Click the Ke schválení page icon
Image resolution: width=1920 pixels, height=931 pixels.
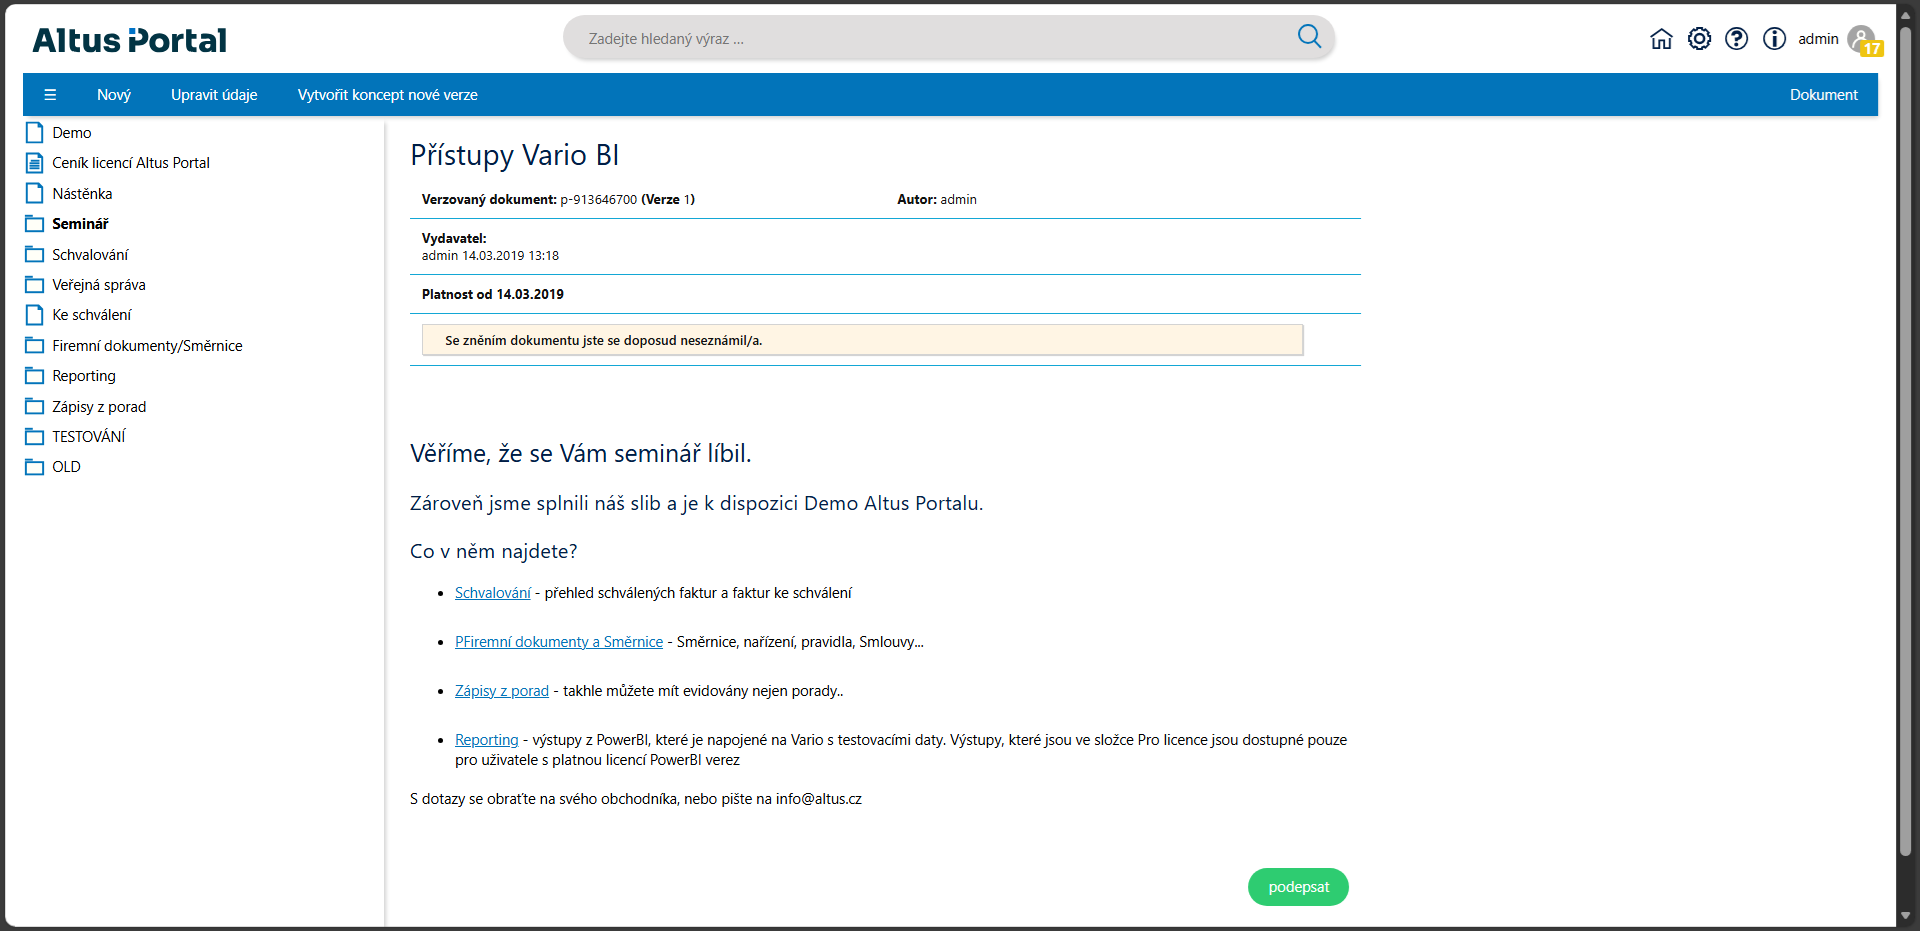35,315
